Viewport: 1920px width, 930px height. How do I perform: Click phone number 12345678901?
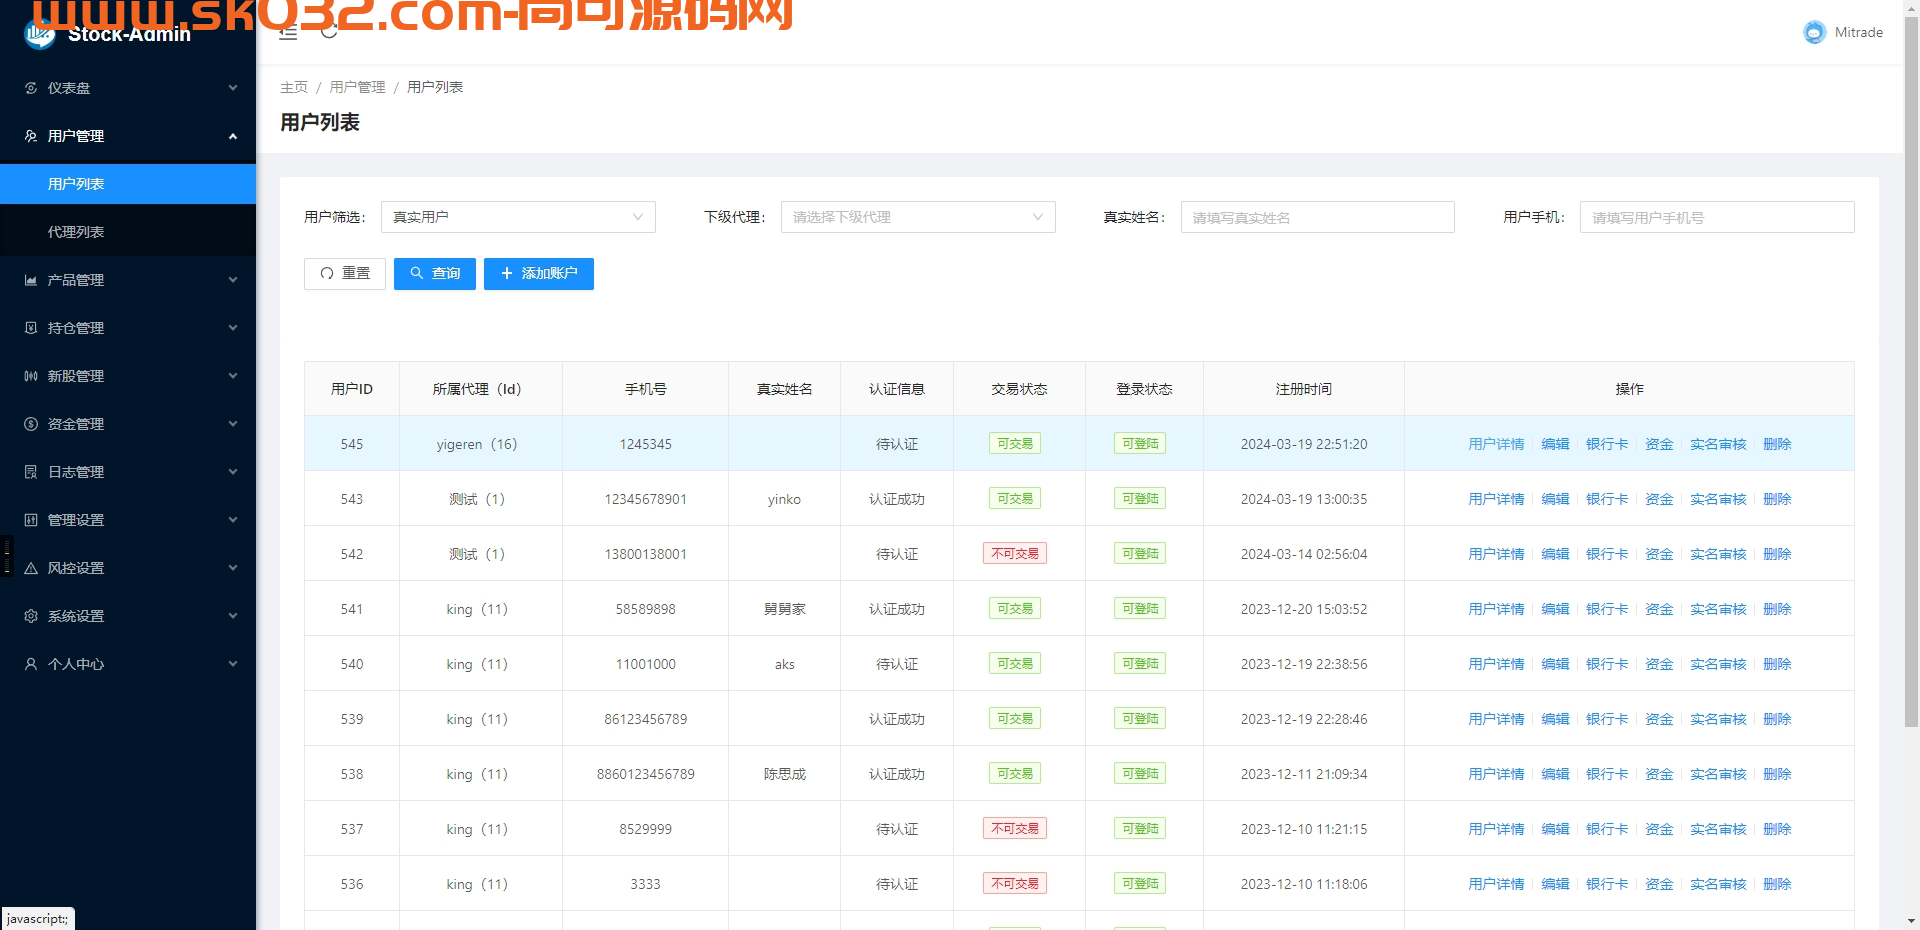645,499
